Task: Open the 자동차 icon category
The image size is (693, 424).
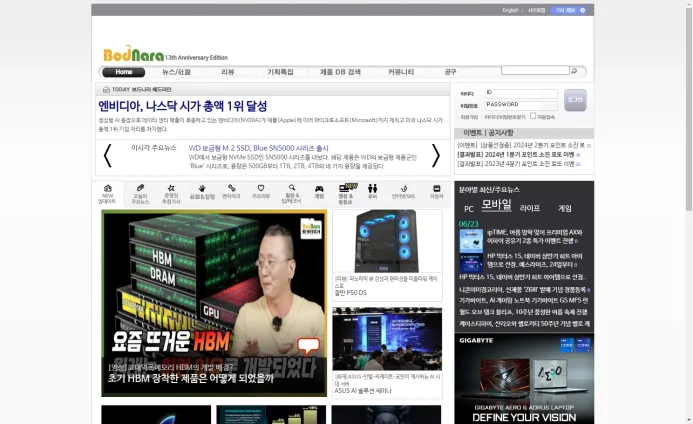Action: [436, 191]
